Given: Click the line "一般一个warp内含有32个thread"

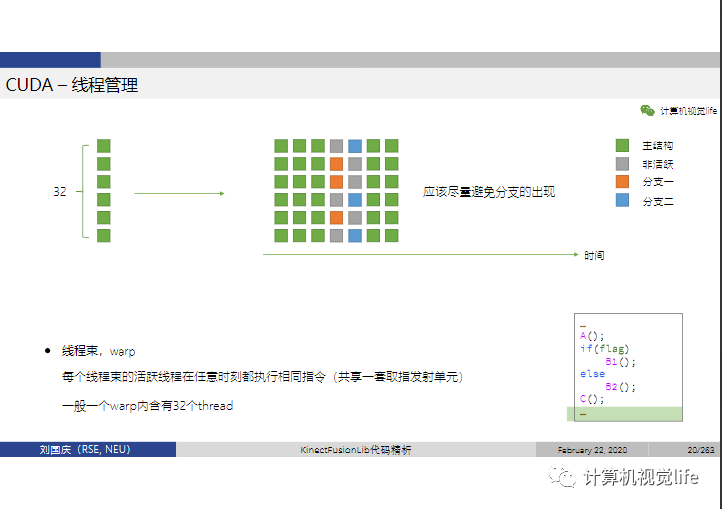Looking at the screenshot, I should (x=147, y=406).
